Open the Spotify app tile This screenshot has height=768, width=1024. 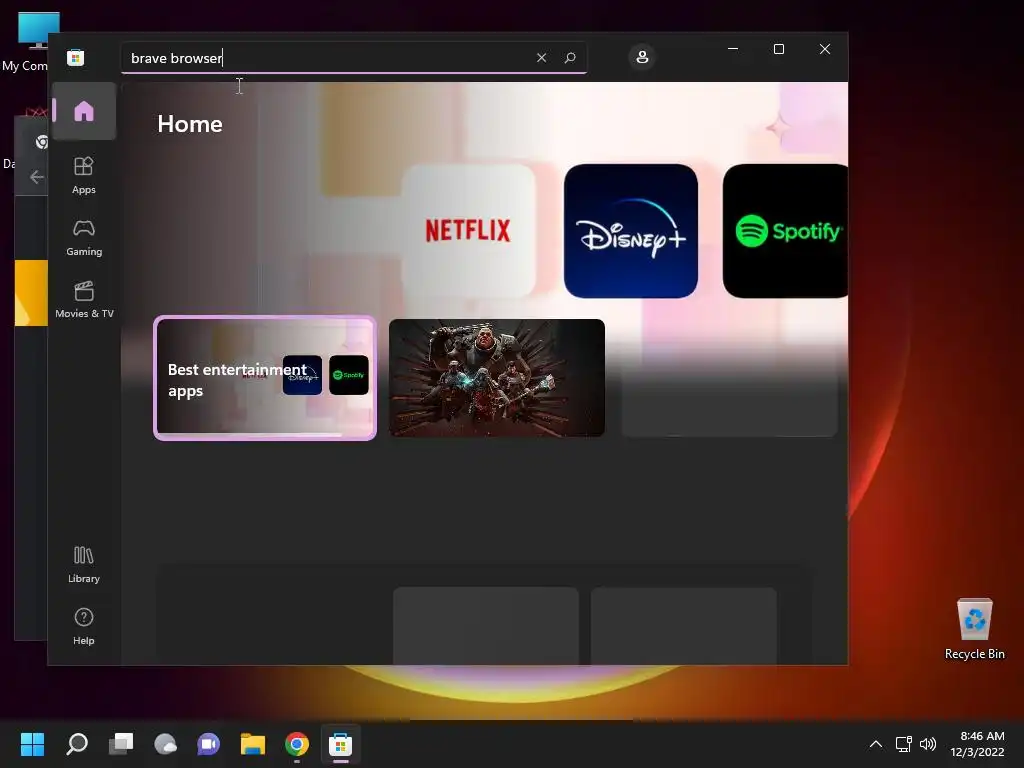(786, 231)
